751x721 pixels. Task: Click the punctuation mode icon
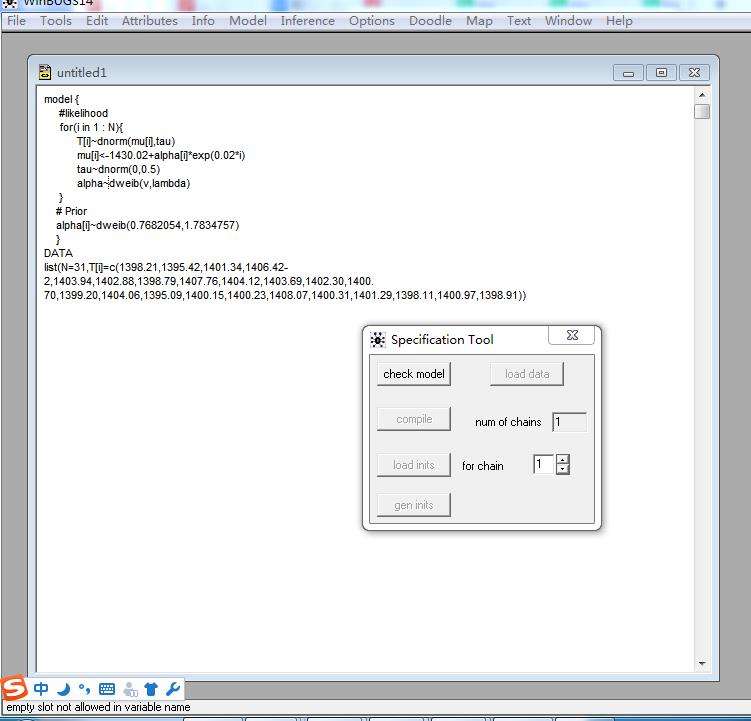pyautogui.click(x=84, y=689)
